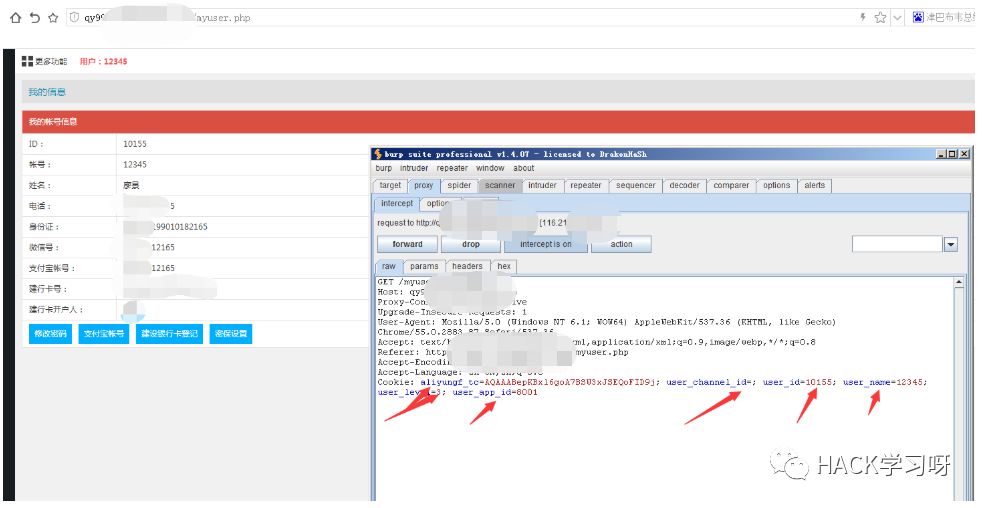Click the action button

coord(621,244)
